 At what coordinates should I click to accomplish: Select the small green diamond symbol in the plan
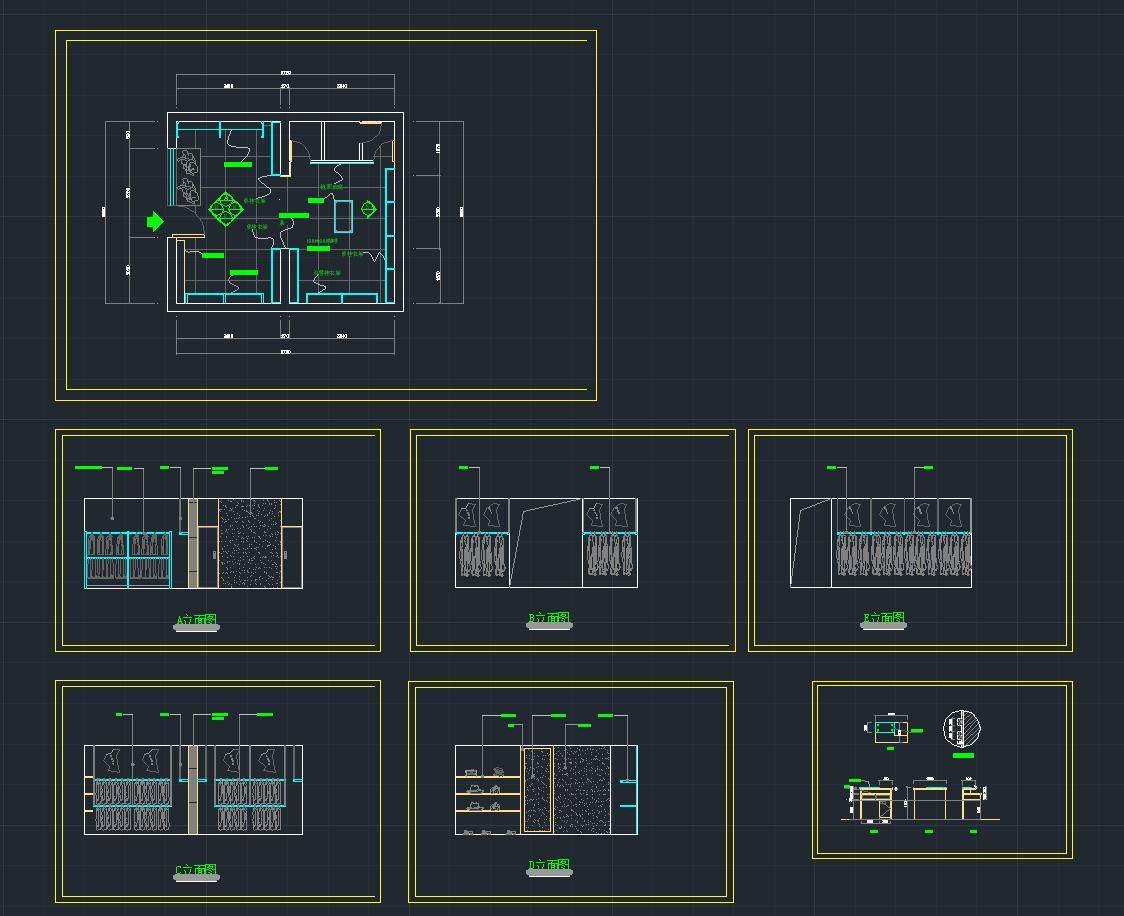(368, 209)
